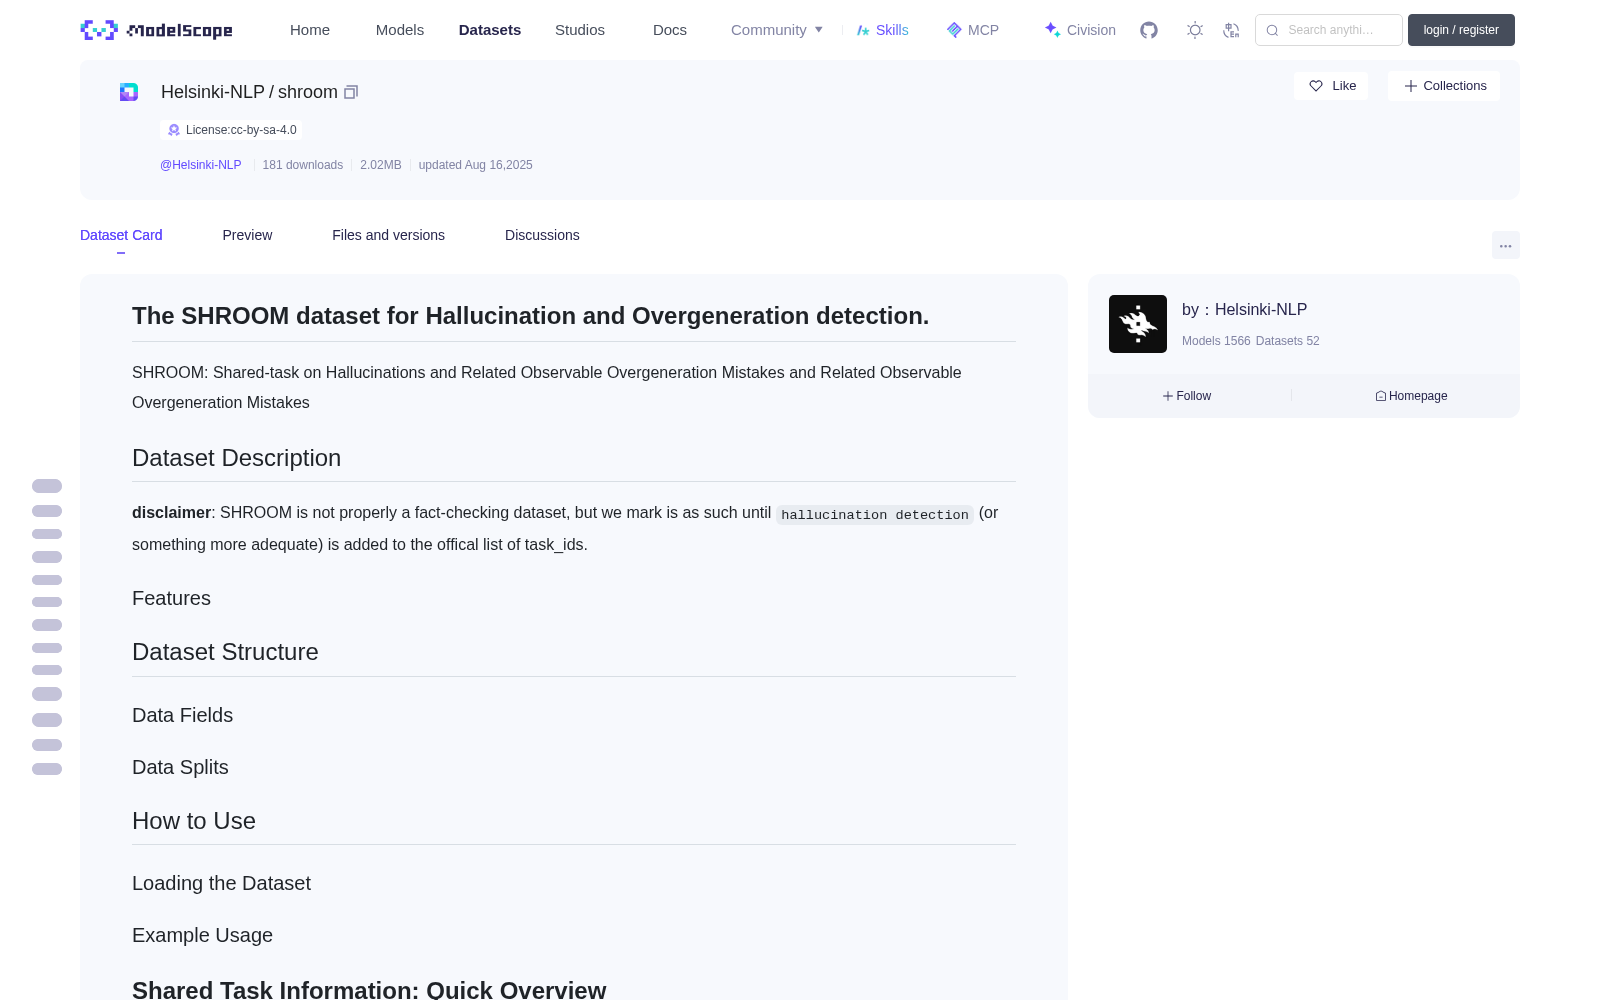The height and width of the screenshot is (1000, 1600).
Task: Visit the organization Homepage link
Action: pyautogui.click(x=1411, y=396)
